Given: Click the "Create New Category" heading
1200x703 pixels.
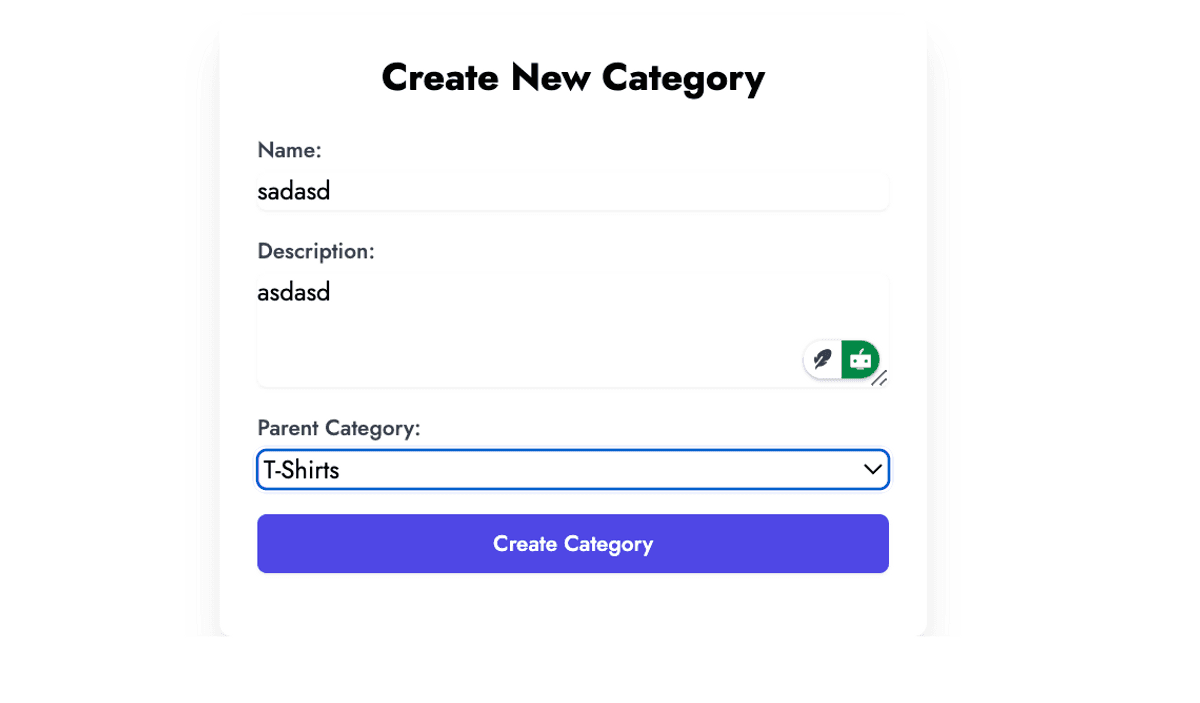Looking at the screenshot, I should point(573,78).
